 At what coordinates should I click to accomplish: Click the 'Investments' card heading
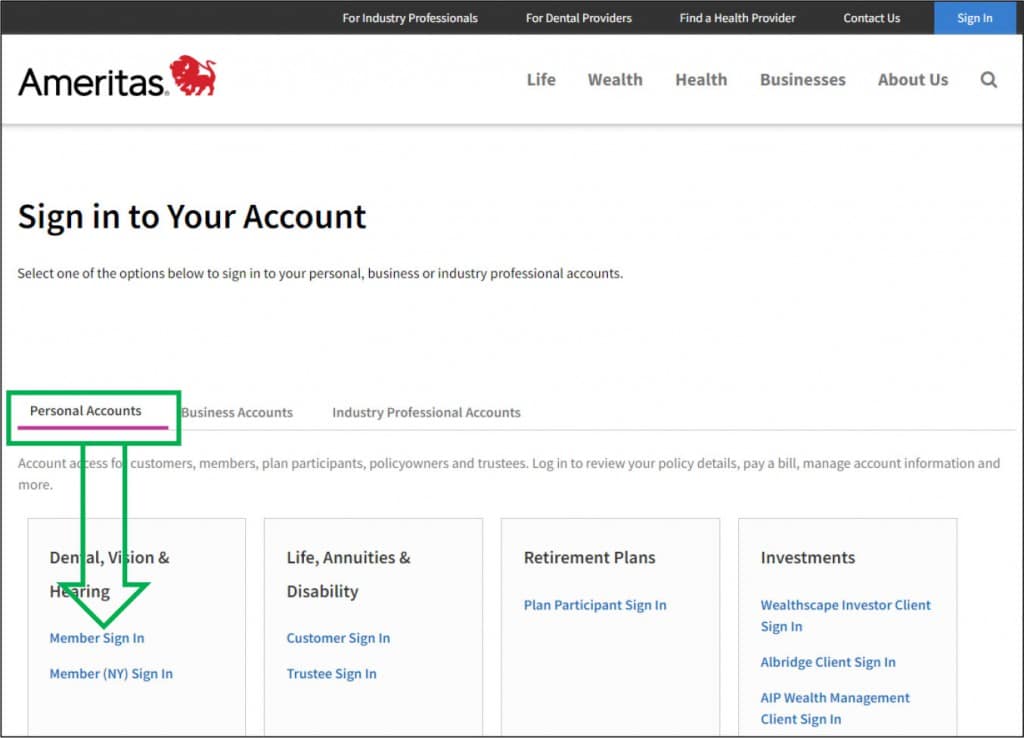point(807,558)
